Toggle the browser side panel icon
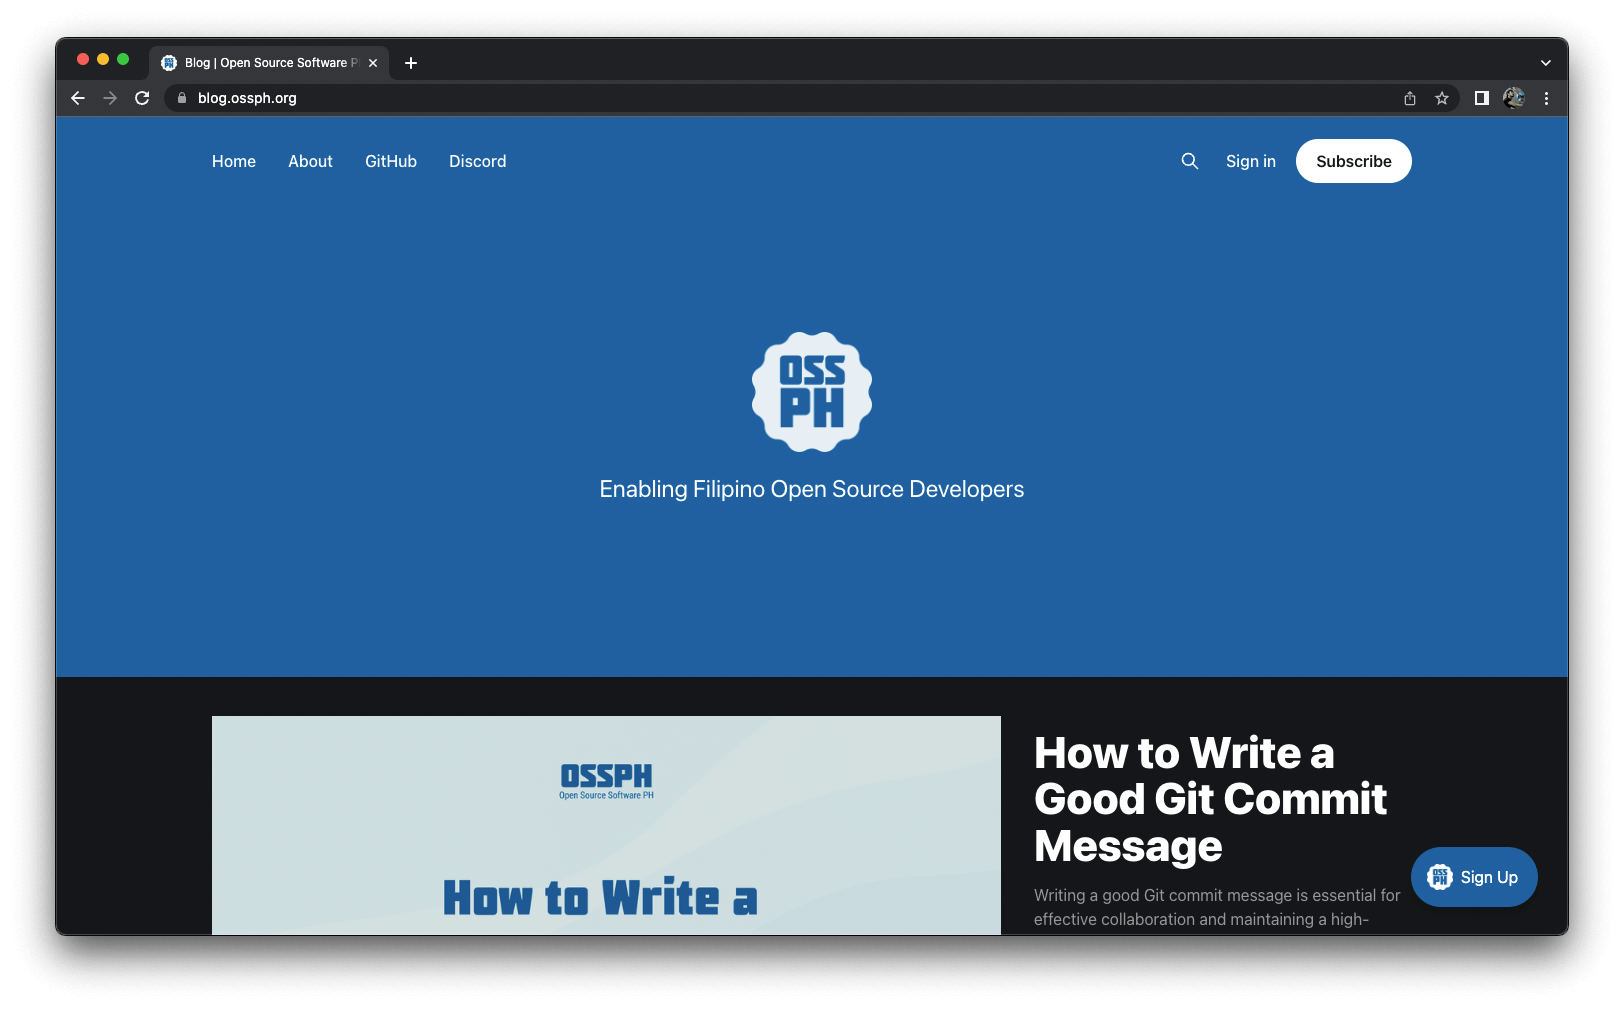The width and height of the screenshot is (1624, 1009). click(x=1482, y=98)
